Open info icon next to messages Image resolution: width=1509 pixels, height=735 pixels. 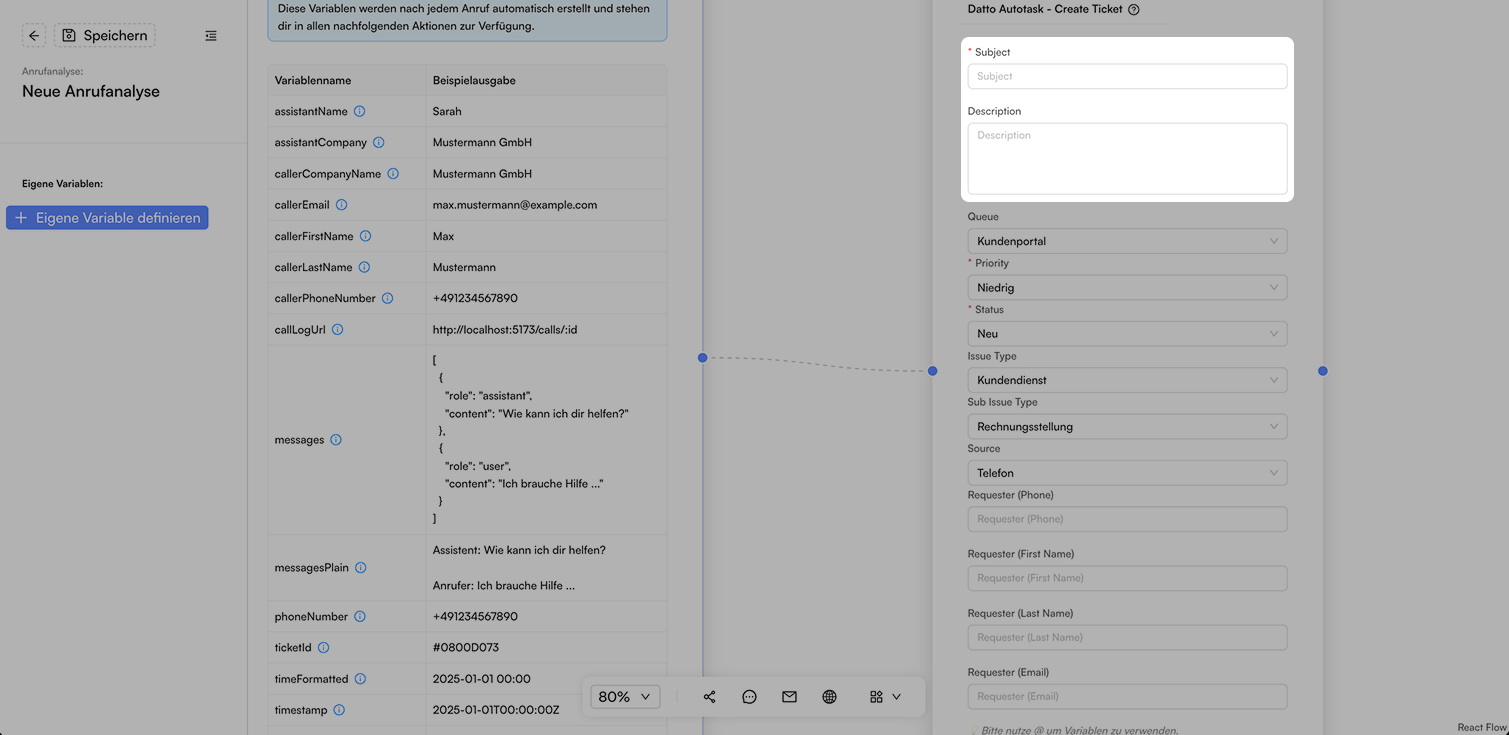click(x=336, y=439)
